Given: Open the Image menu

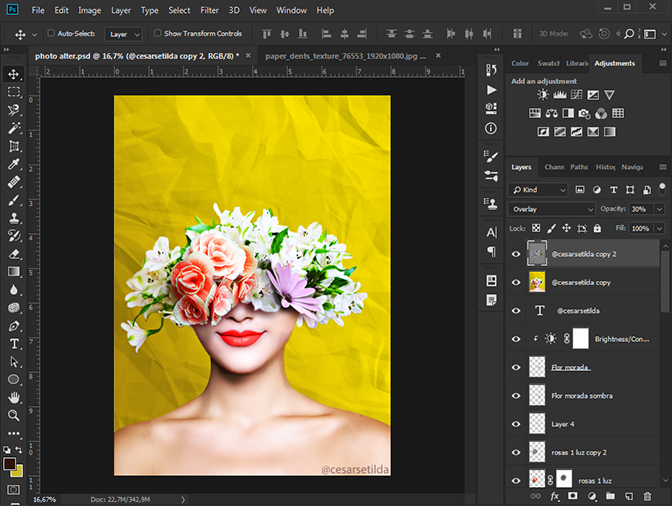Looking at the screenshot, I should pyautogui.click(x=89, y=10).
